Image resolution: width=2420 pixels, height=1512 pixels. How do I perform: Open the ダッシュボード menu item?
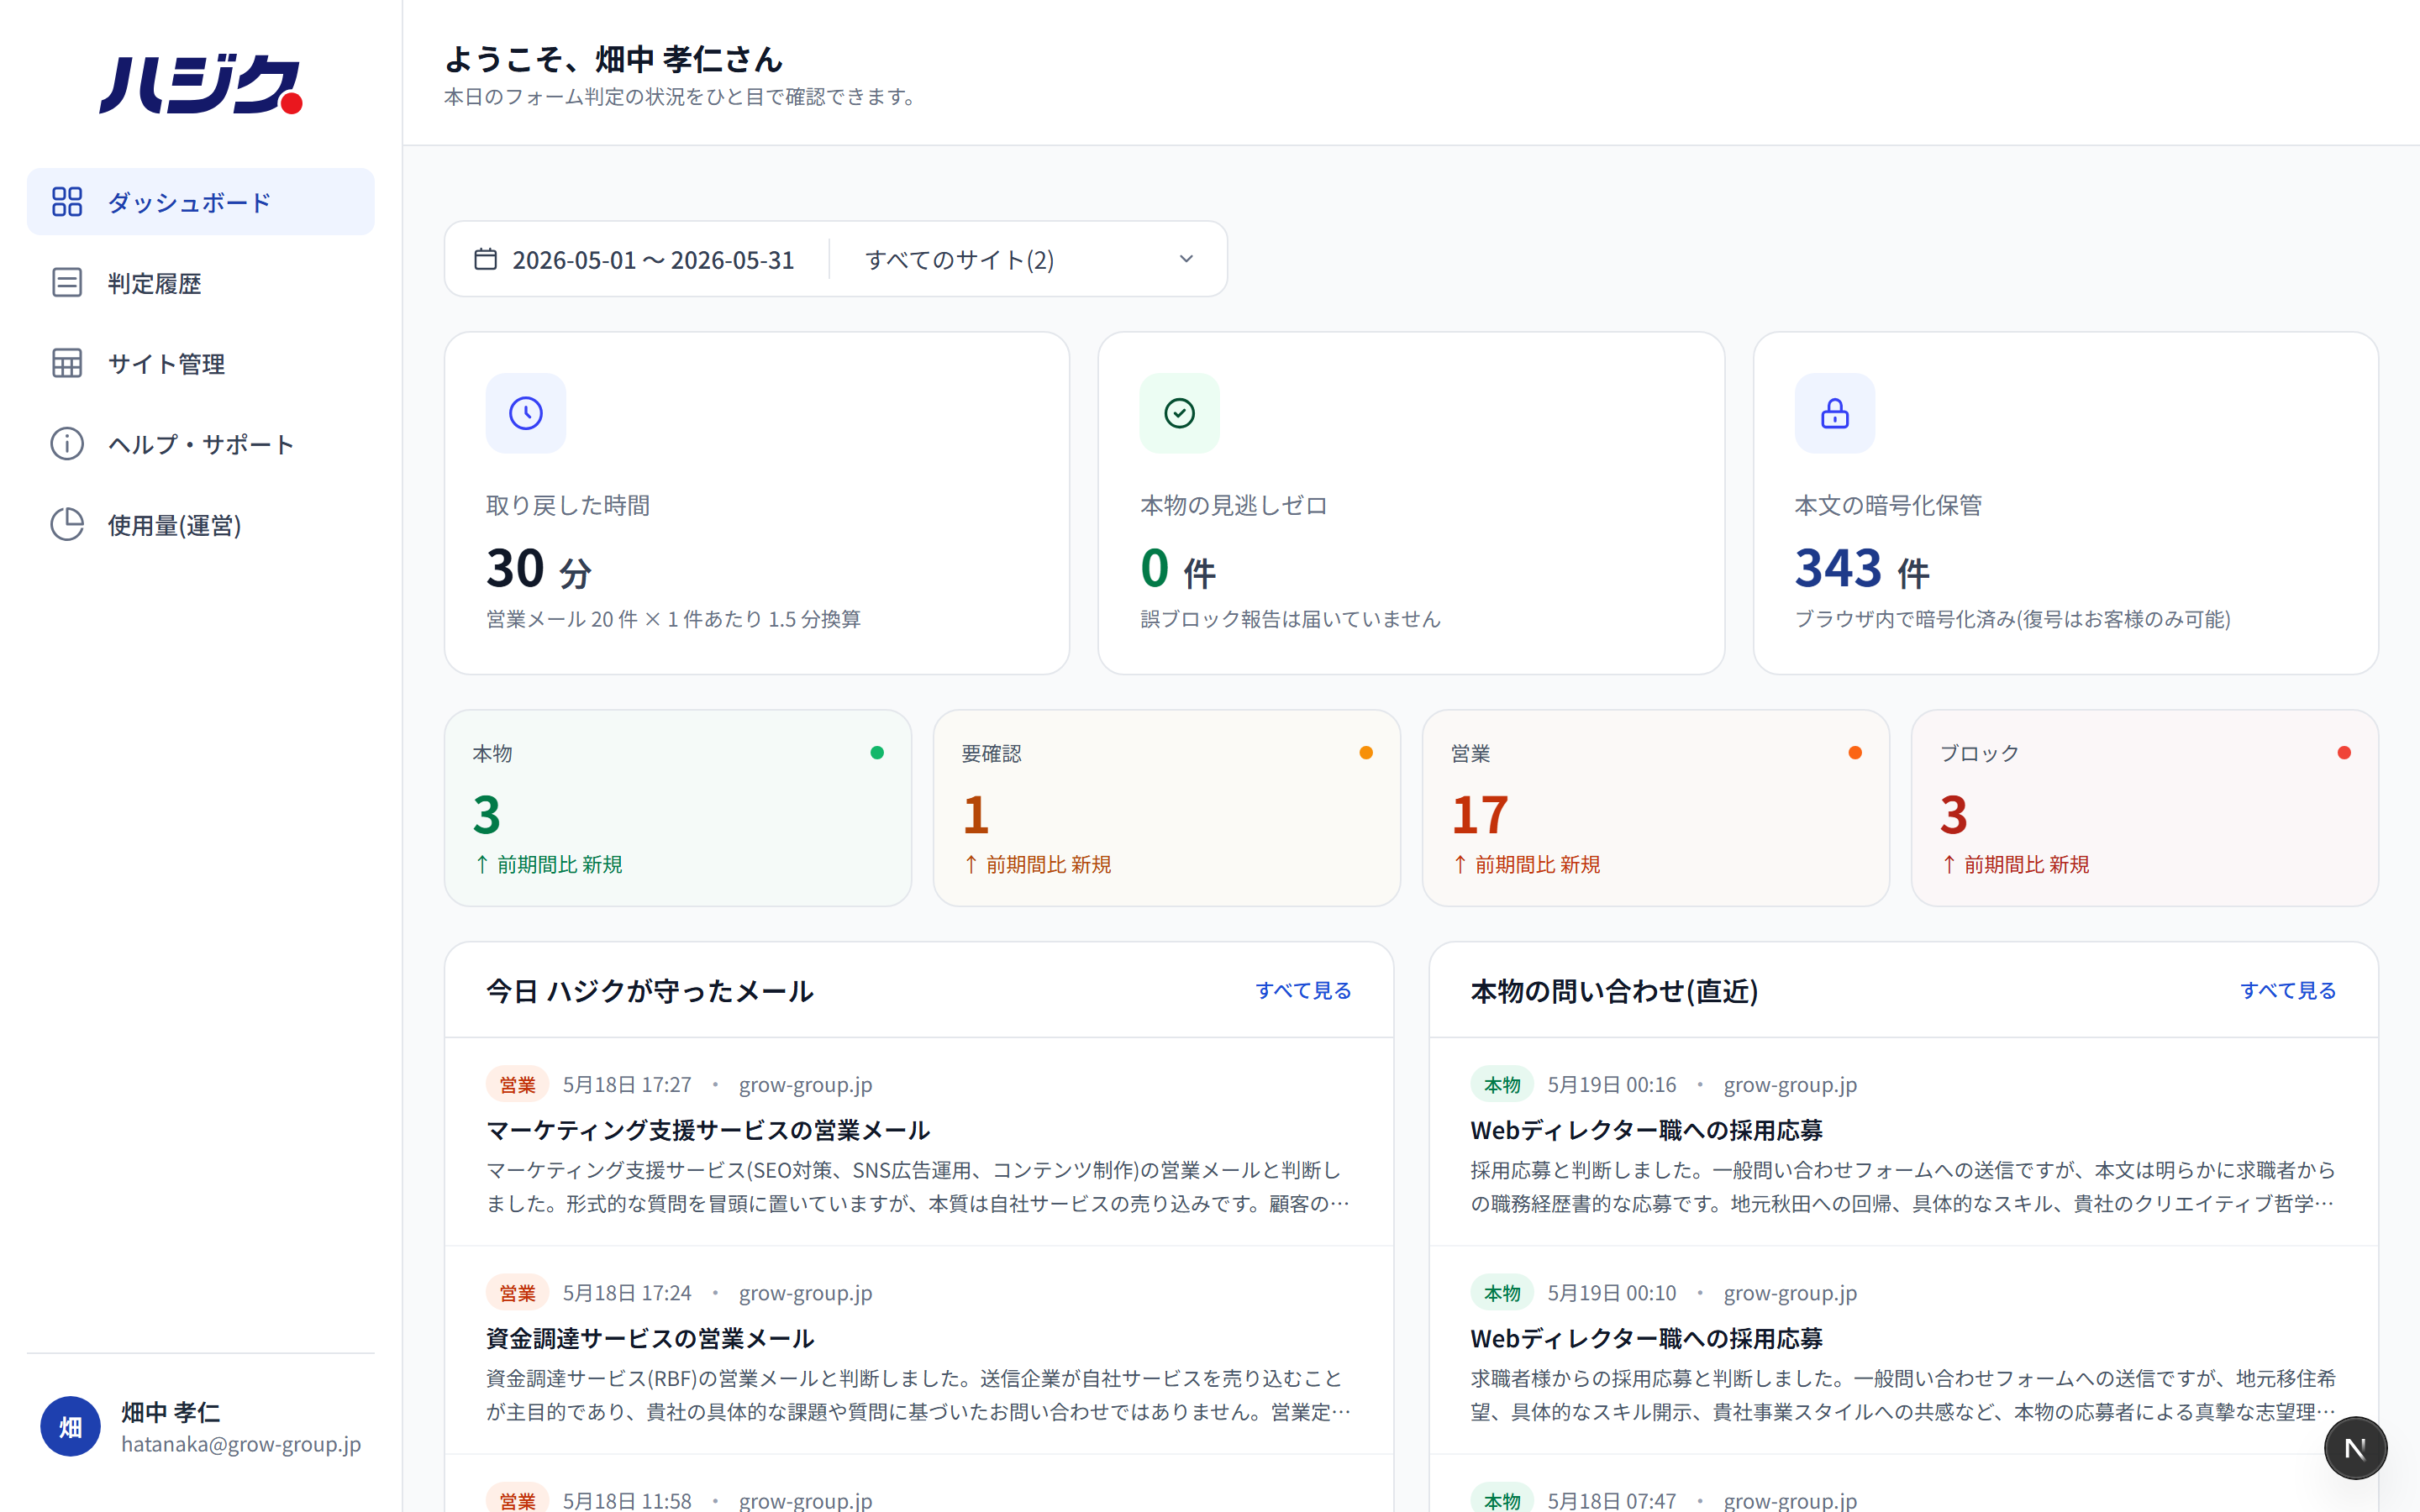coord(201,202)
